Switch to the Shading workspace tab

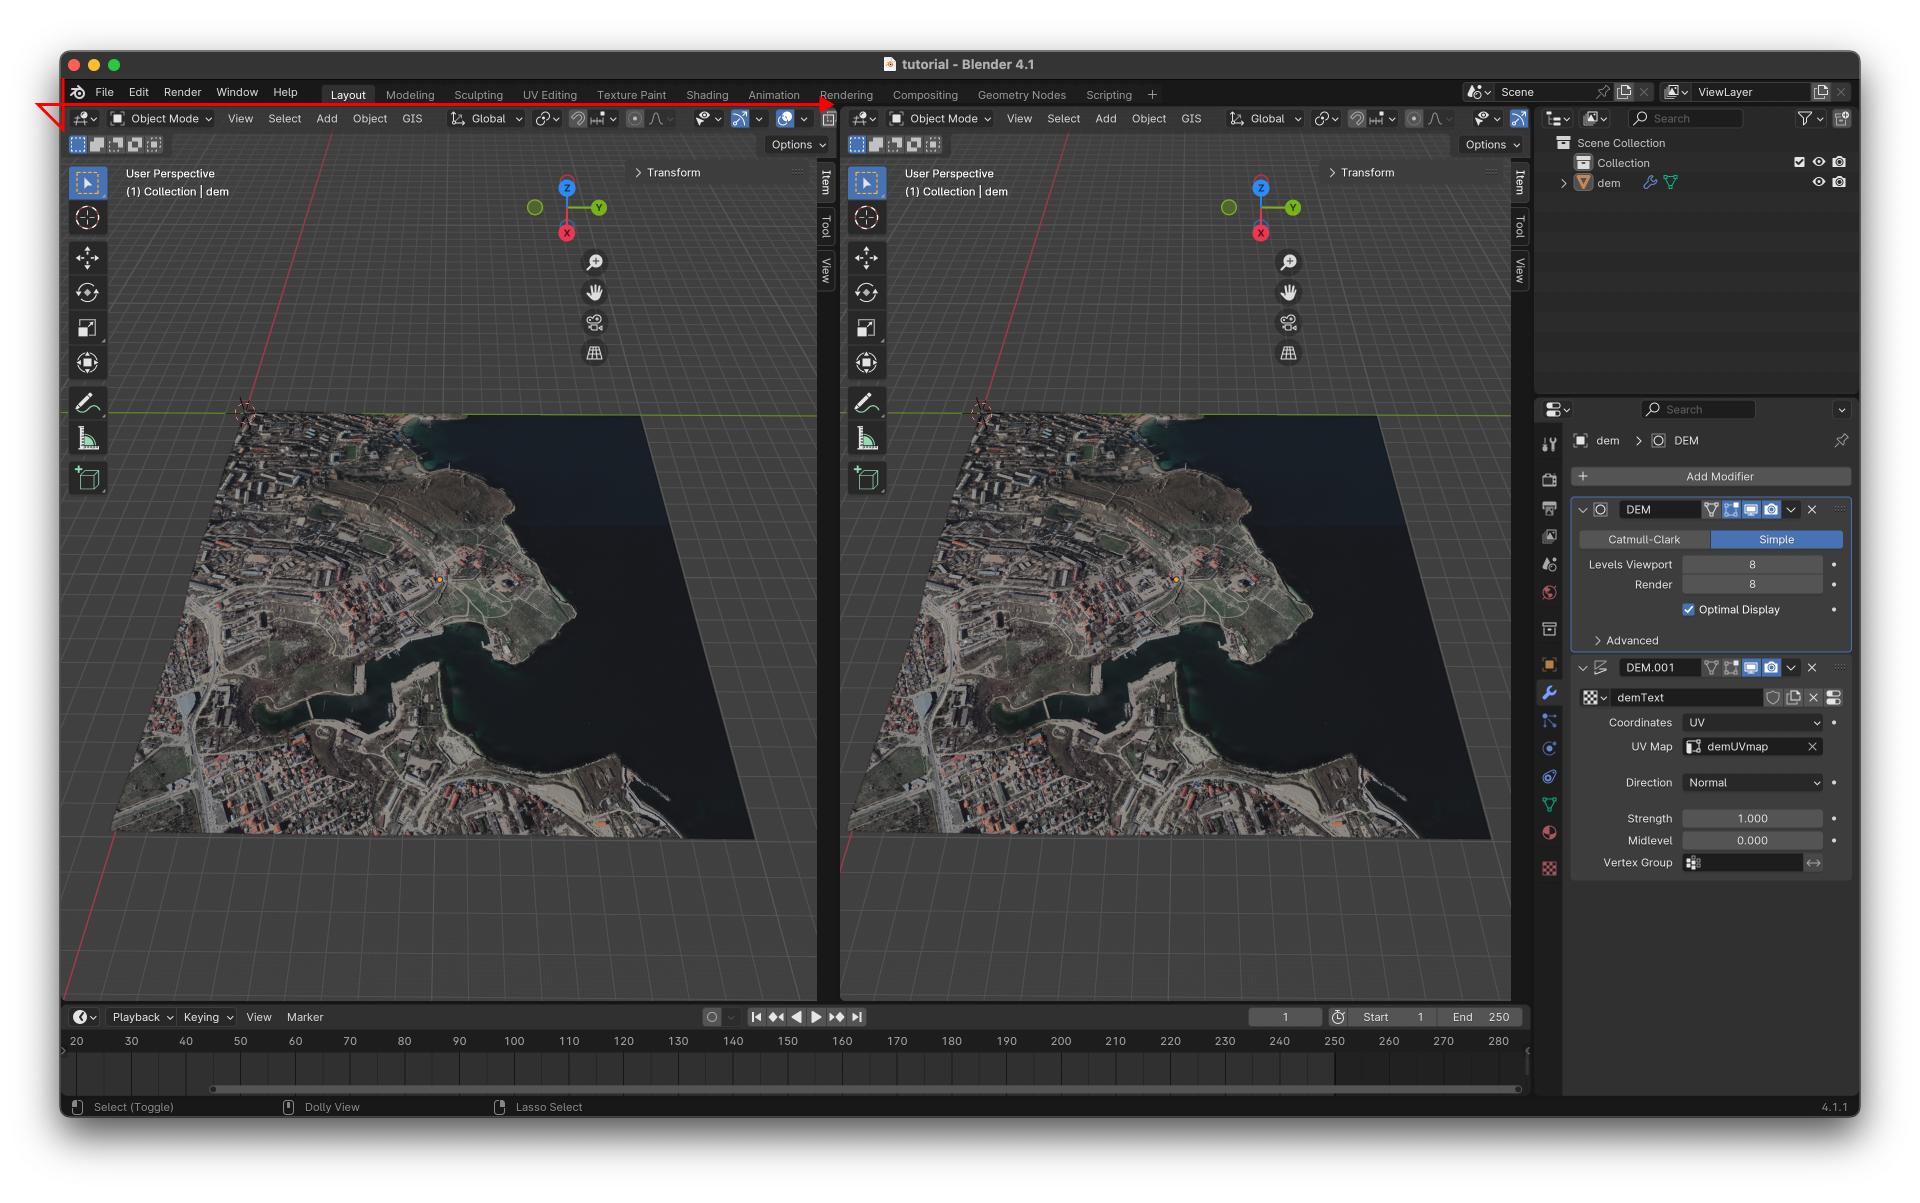click(x=707, y=95)
